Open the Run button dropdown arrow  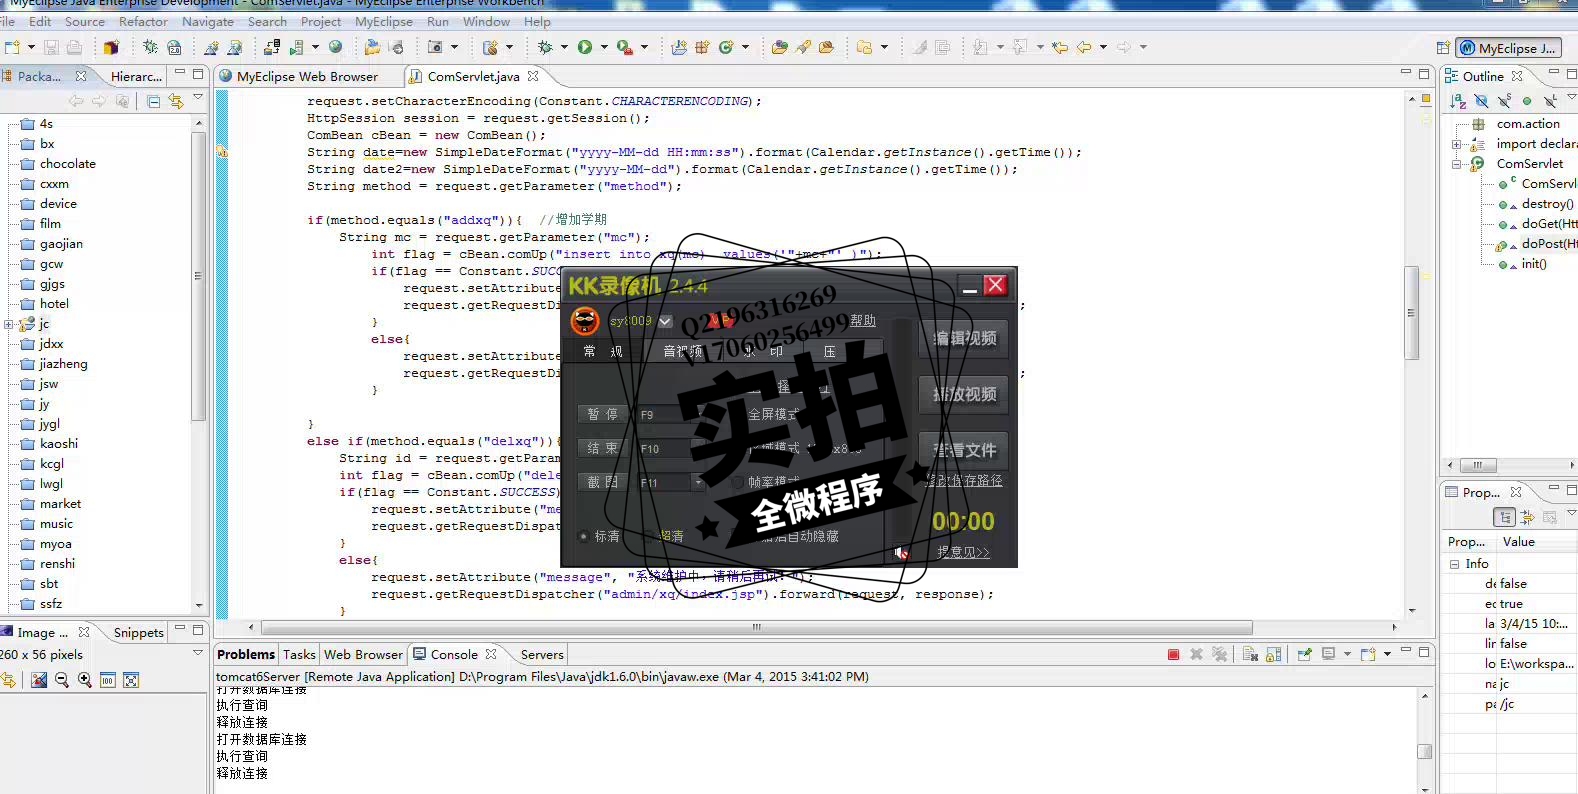(x=604, y=47)
